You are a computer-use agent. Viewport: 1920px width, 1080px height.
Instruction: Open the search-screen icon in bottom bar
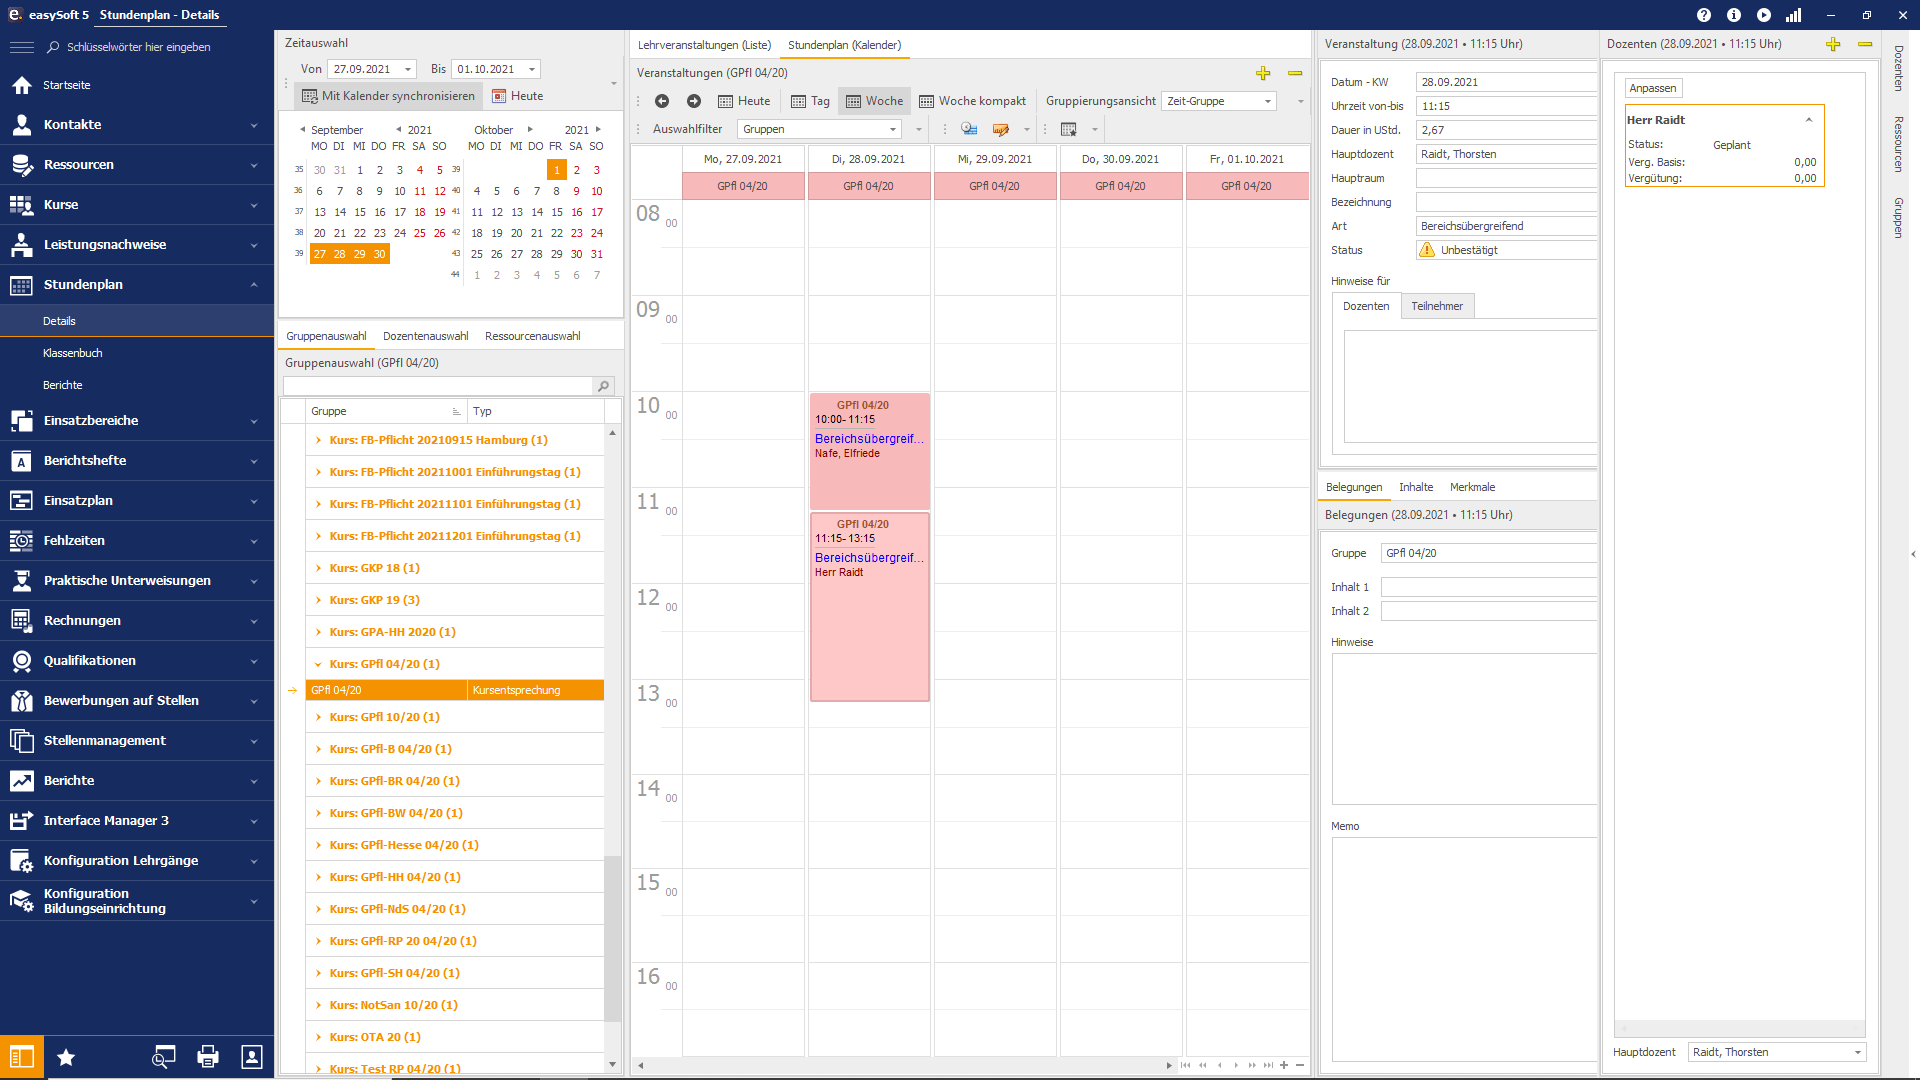(x=163, y=1057)
